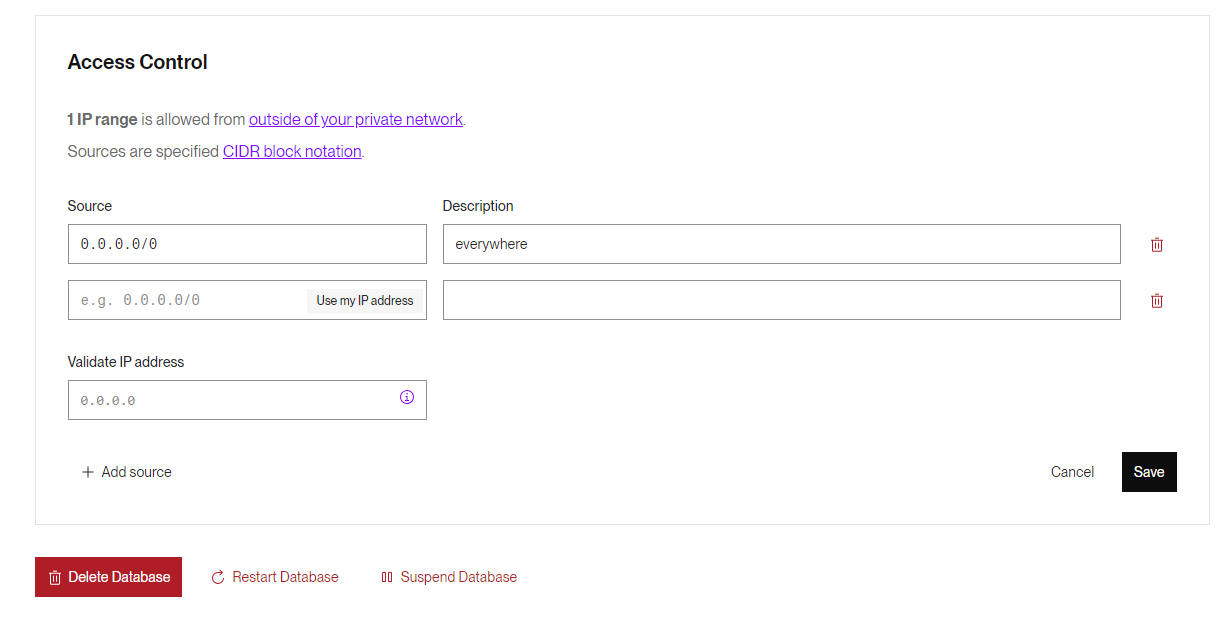Click the trash icon on Delete Database button
The width and height of the screenshot is (1225, 622).
(x=55, y=578)
